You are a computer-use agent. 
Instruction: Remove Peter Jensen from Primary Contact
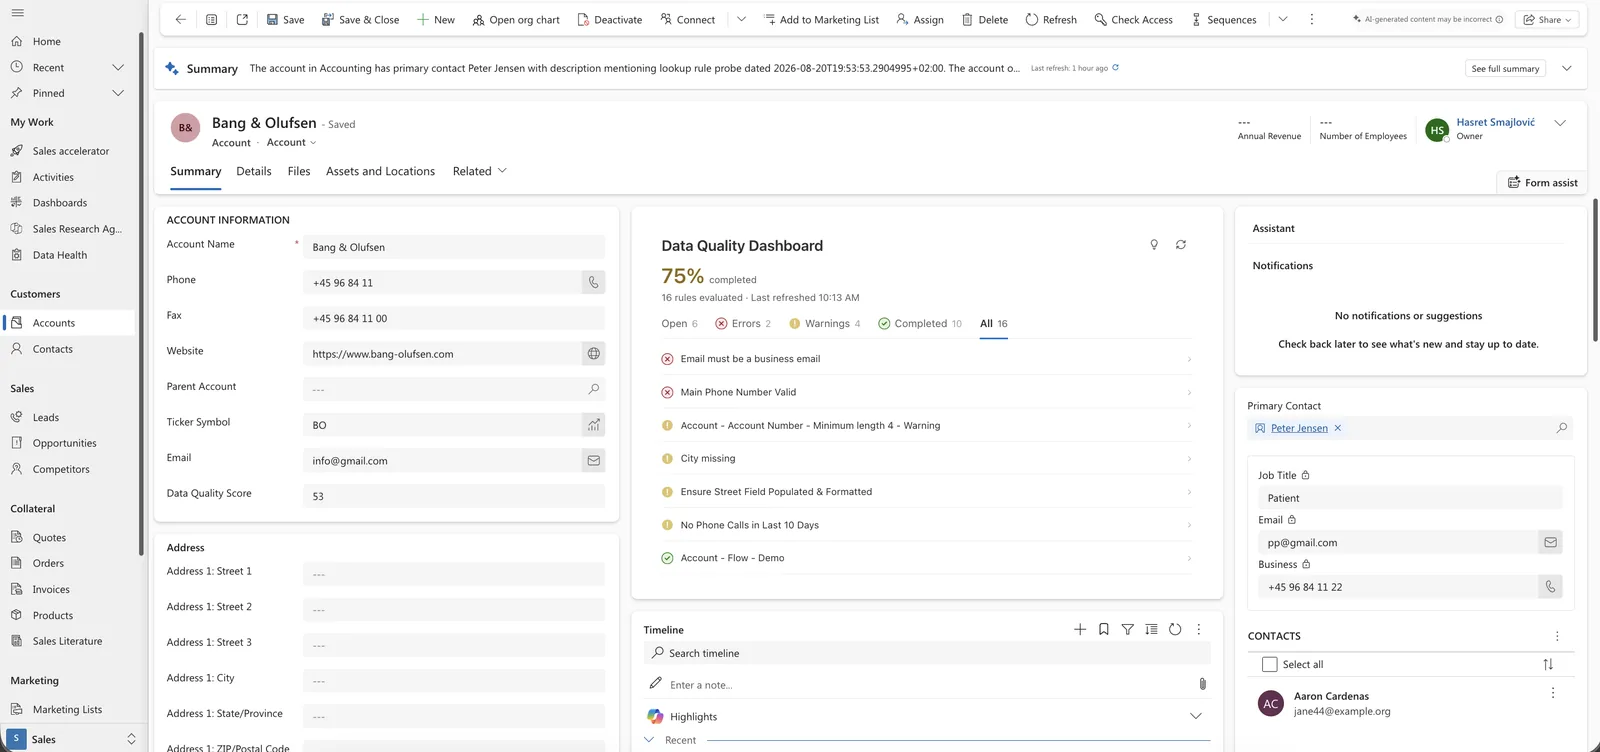click(1338, 428)
